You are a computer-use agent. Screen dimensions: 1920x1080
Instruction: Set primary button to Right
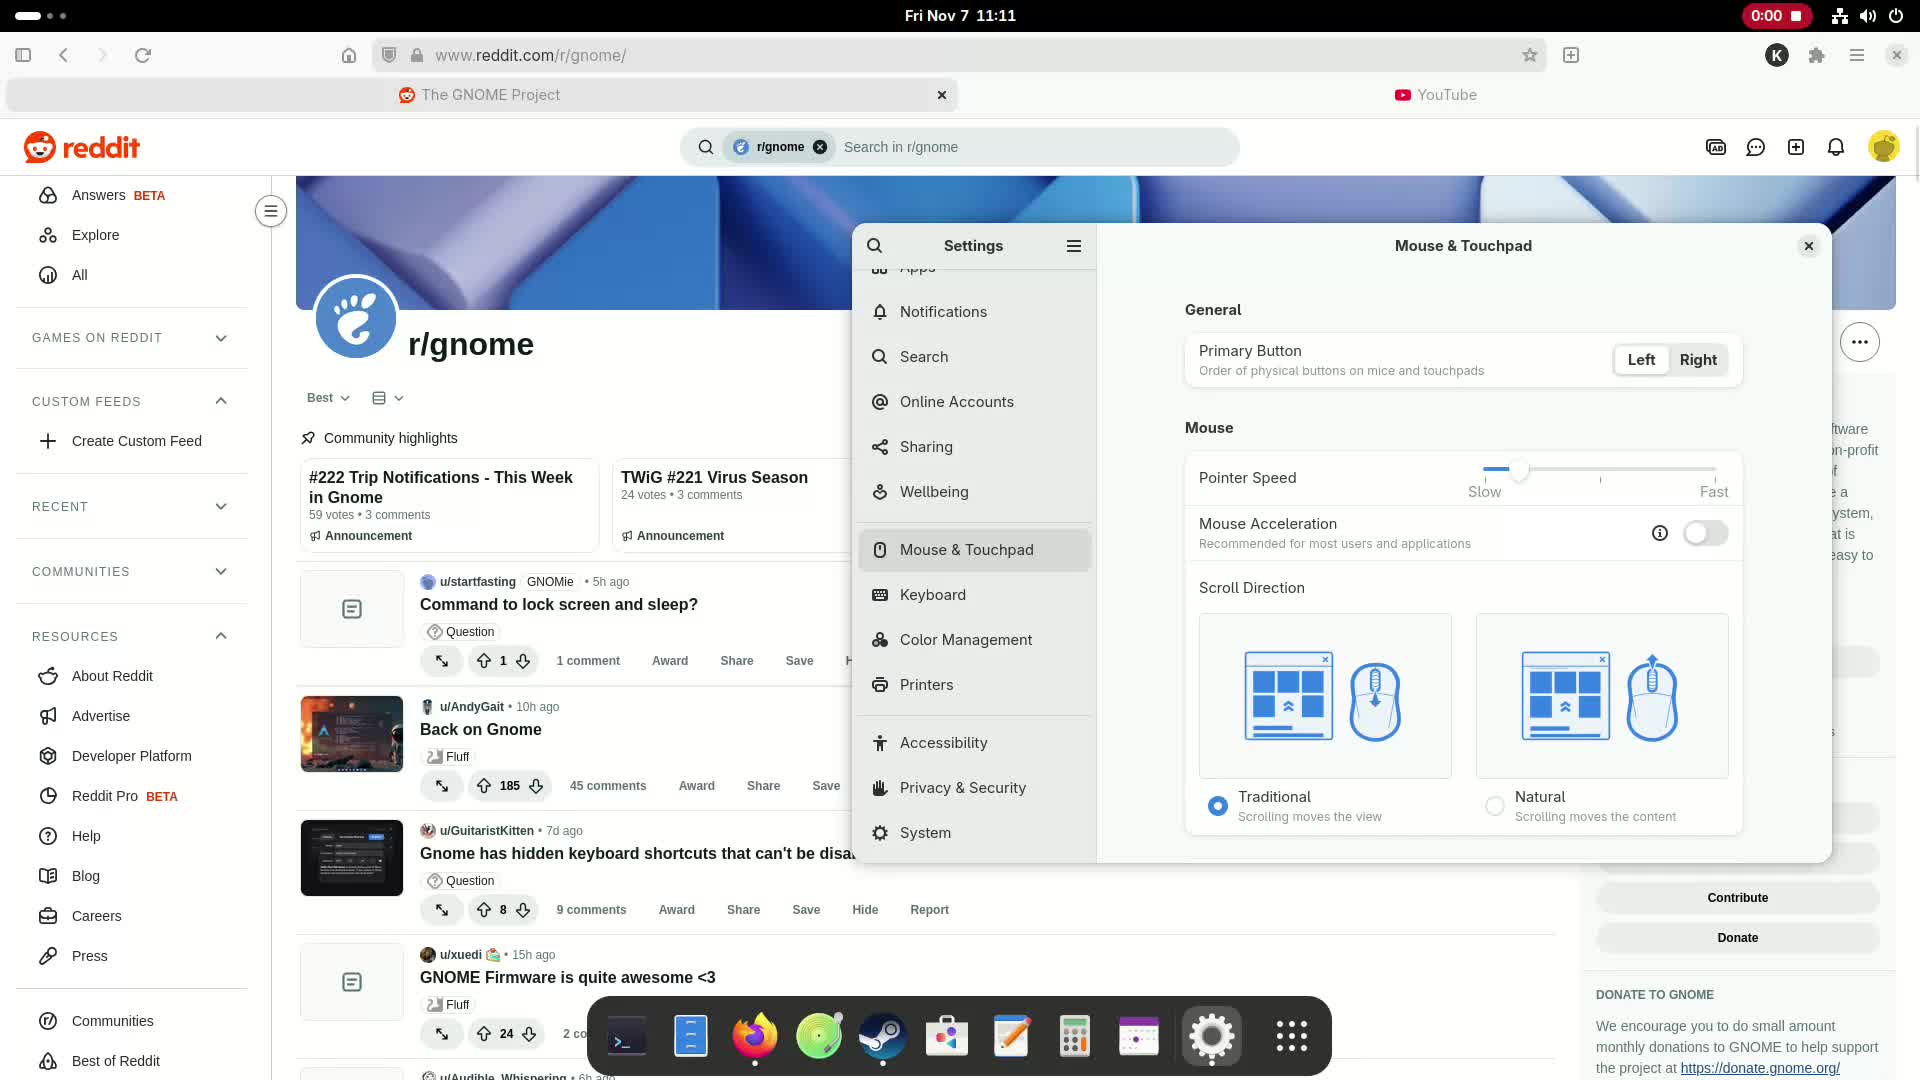pos(1697,360)
